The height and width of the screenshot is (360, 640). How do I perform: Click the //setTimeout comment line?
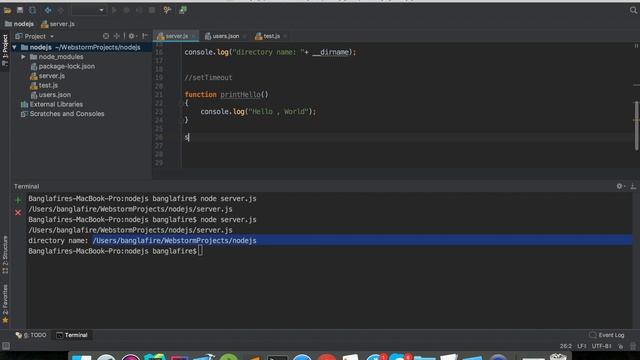(x=208, y=78)
